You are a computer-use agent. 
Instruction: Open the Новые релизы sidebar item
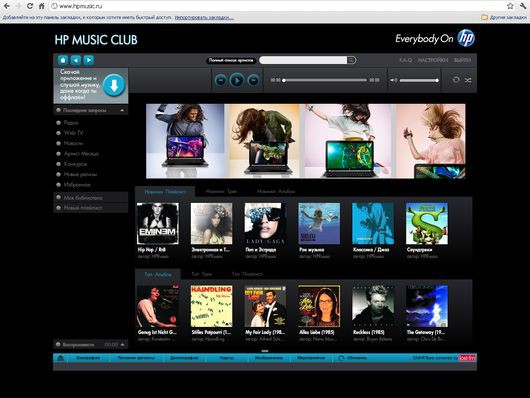pos(80,174)
